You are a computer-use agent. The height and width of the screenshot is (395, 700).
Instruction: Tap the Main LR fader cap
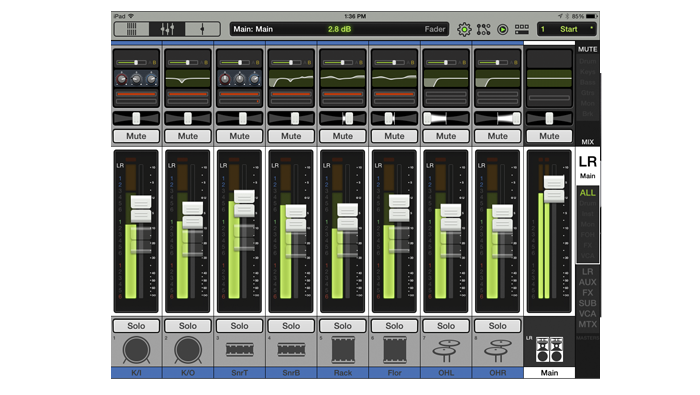(x=554, y=189)
